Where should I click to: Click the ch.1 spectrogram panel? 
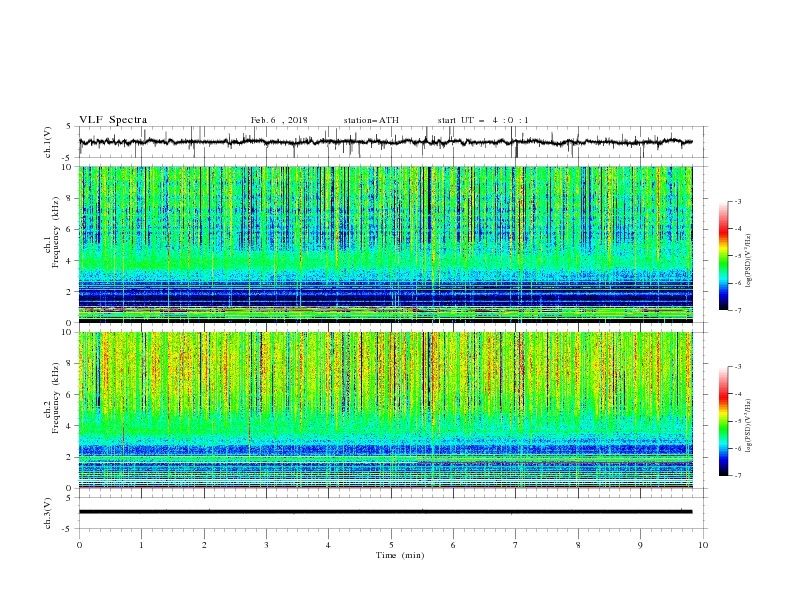[x=386, y=244]
